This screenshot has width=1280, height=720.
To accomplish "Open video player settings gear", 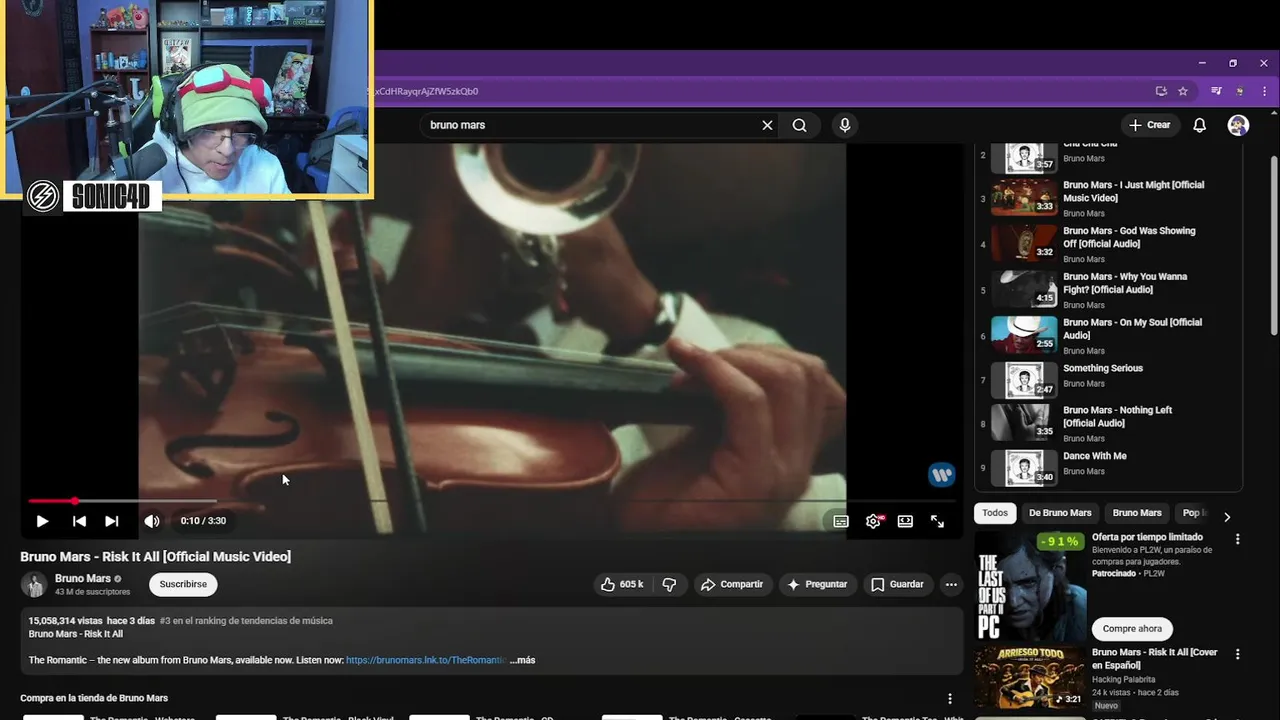I will pos(874,521).
